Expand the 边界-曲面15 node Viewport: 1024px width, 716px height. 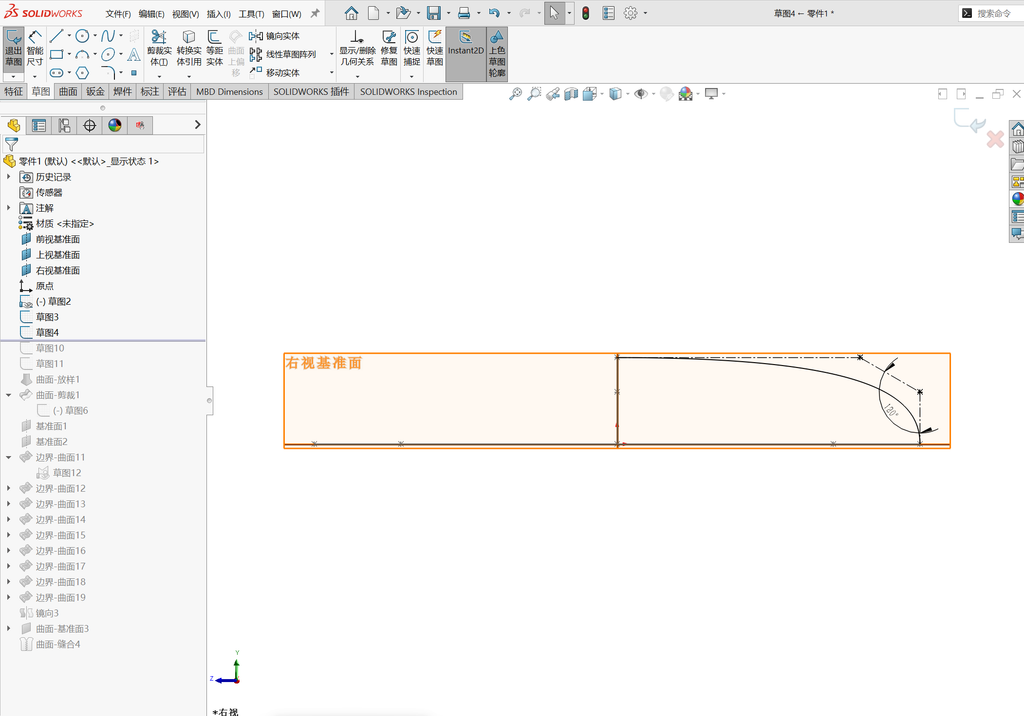[8, 535]
